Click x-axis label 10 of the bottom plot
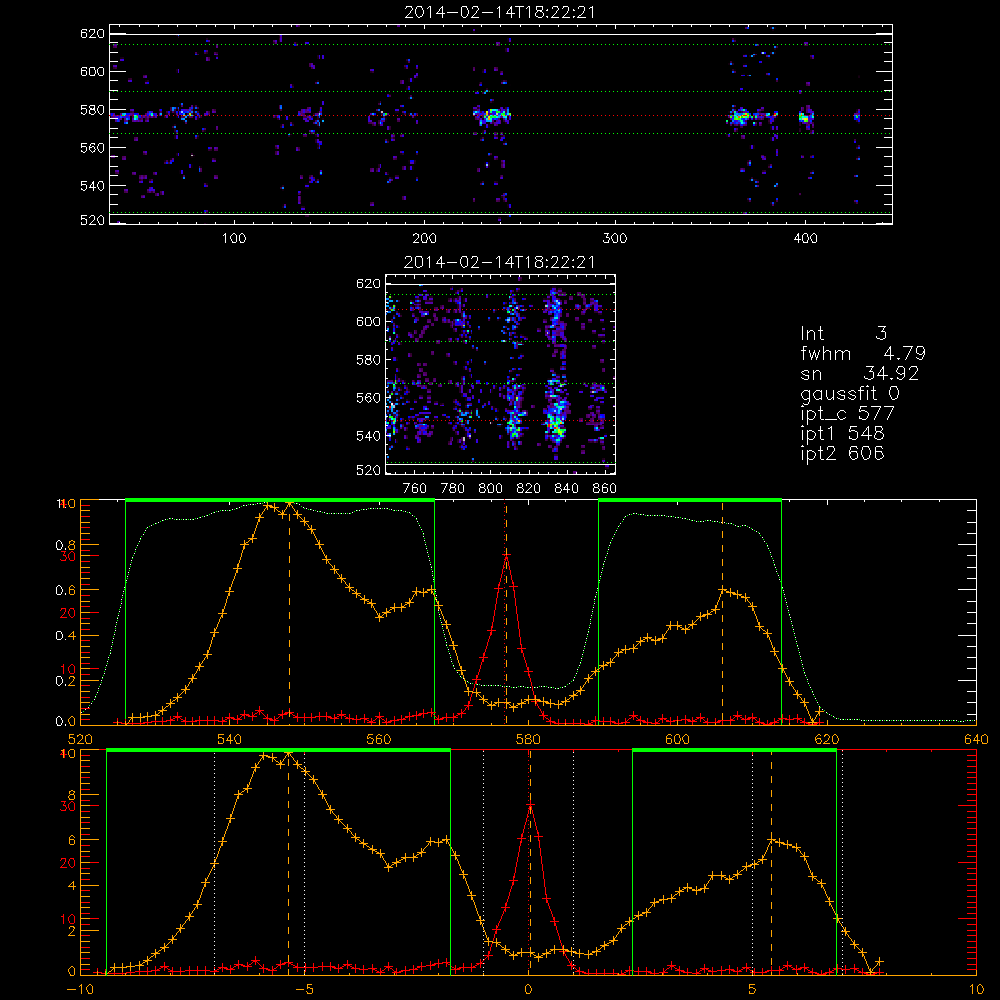 tap(976, 990)
